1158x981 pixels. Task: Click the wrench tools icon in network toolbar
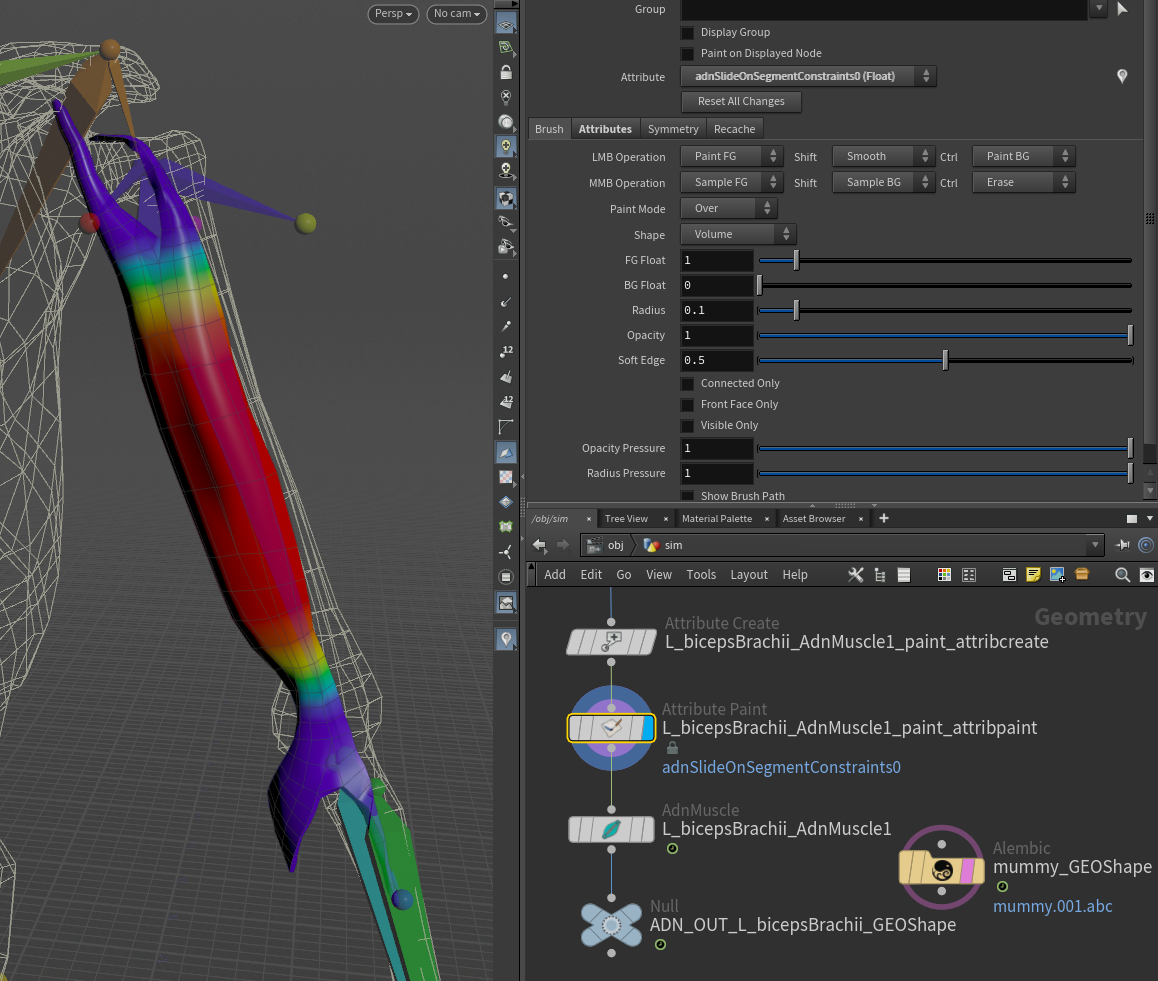click(856, 575)
